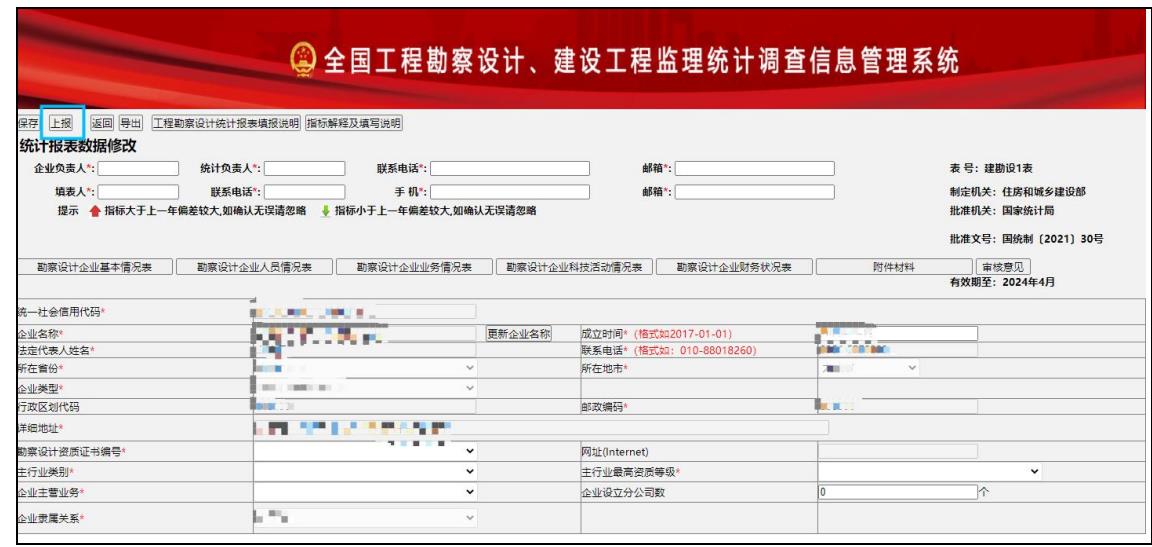Click the 保存 (Save) toolbar button
Screen dimensions: 1152x547
(x=27, y=123)
